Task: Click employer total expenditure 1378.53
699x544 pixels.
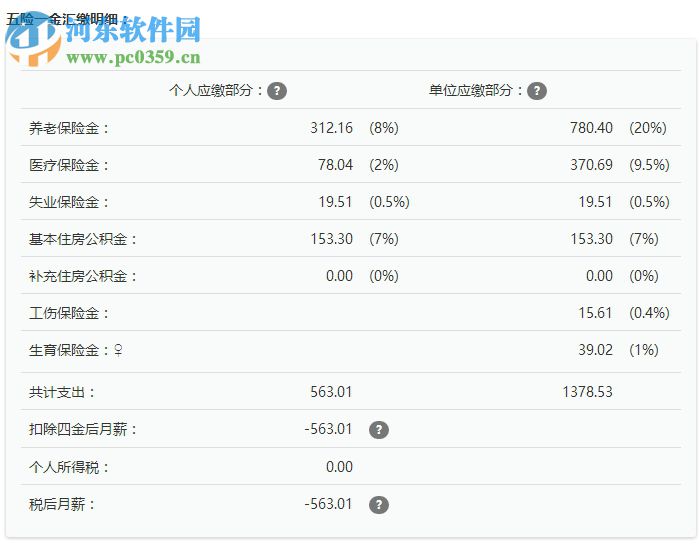Action: point(587,392)
